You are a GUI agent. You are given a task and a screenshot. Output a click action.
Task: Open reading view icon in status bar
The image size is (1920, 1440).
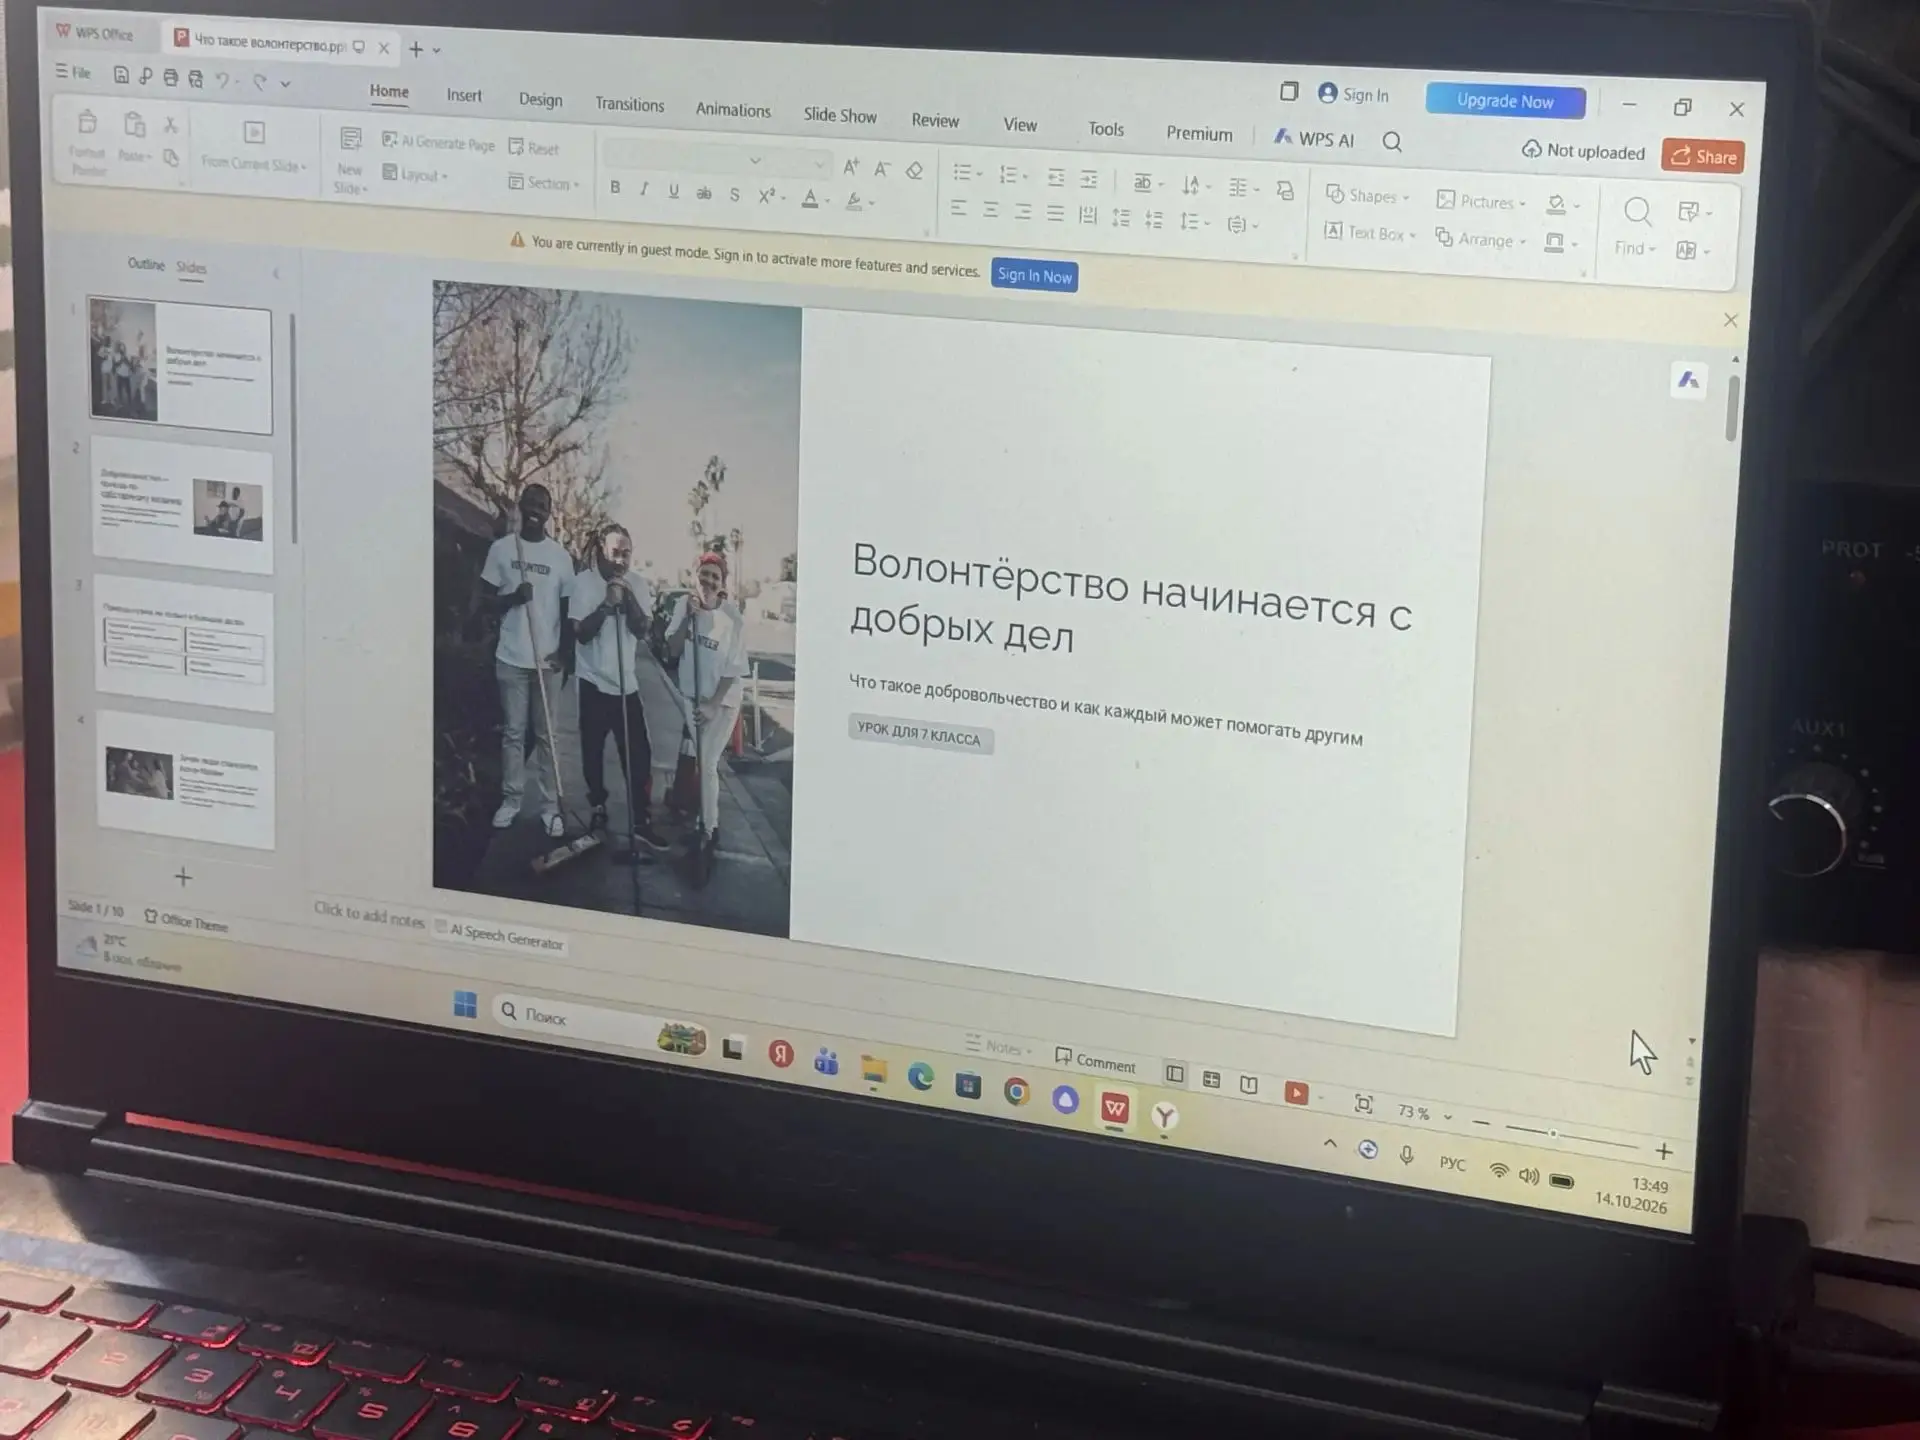click(x=1249, y=1084)
